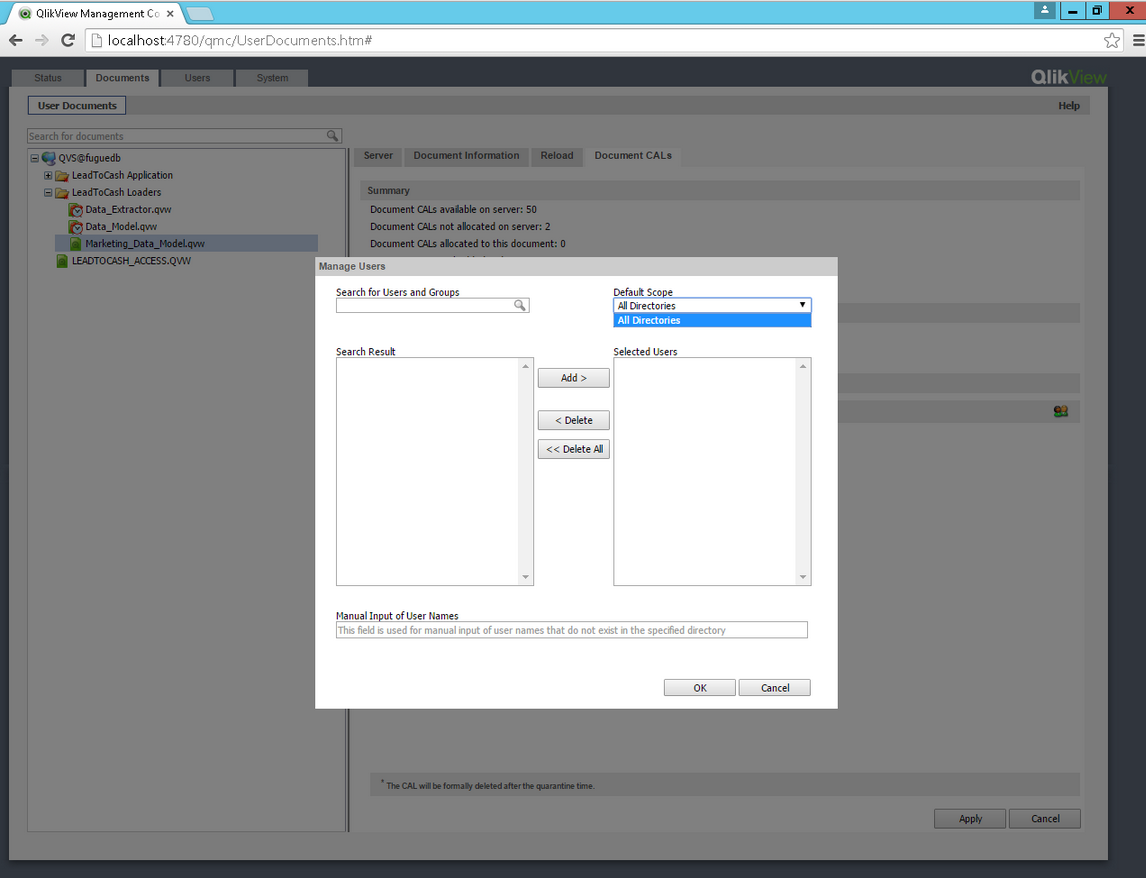The image size is (1146, 878).
Task: Collapse the QVS@fuguedb tree node
Action: (34, 158)
